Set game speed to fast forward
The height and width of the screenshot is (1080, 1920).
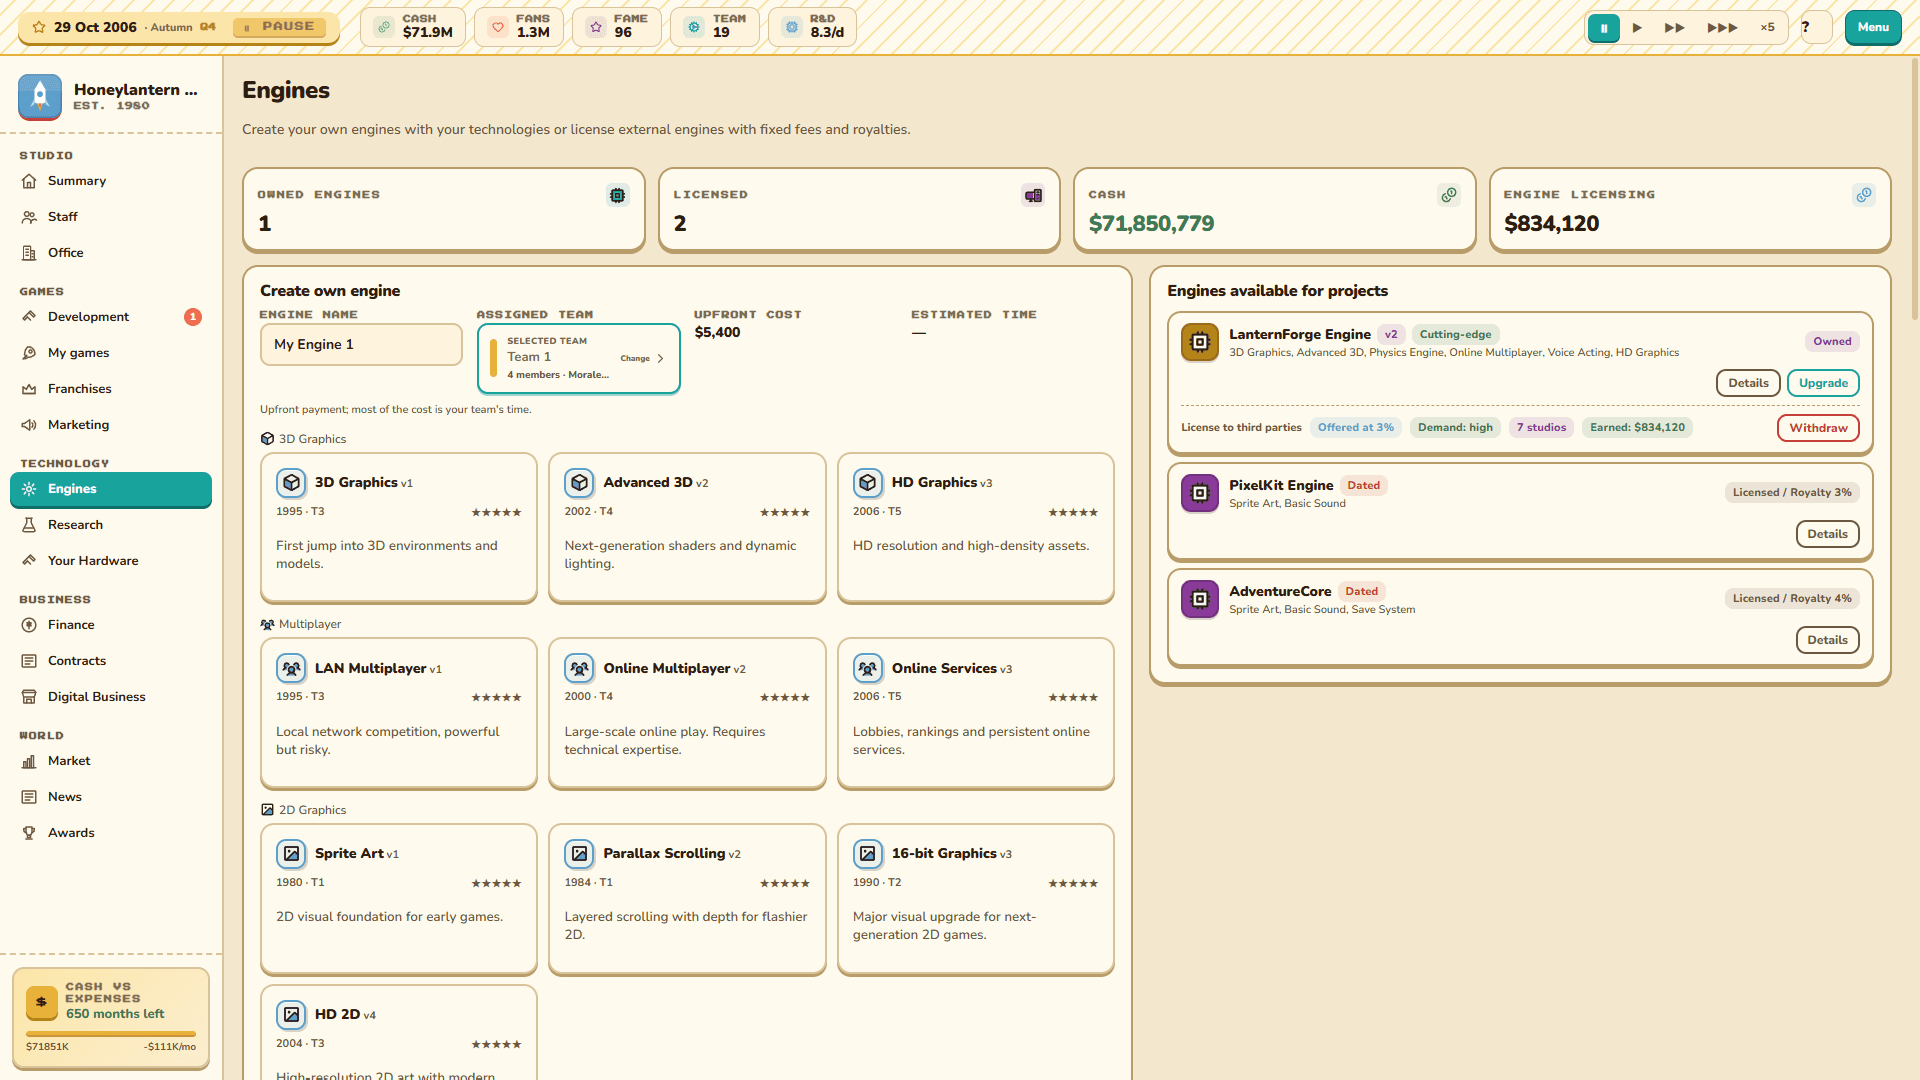[x=1674, y=28]
